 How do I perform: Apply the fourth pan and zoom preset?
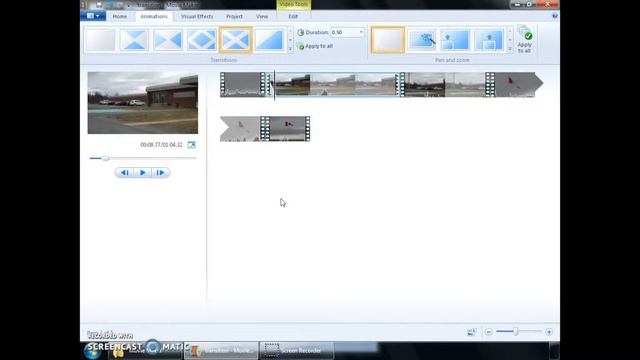[x=489, y=40]
